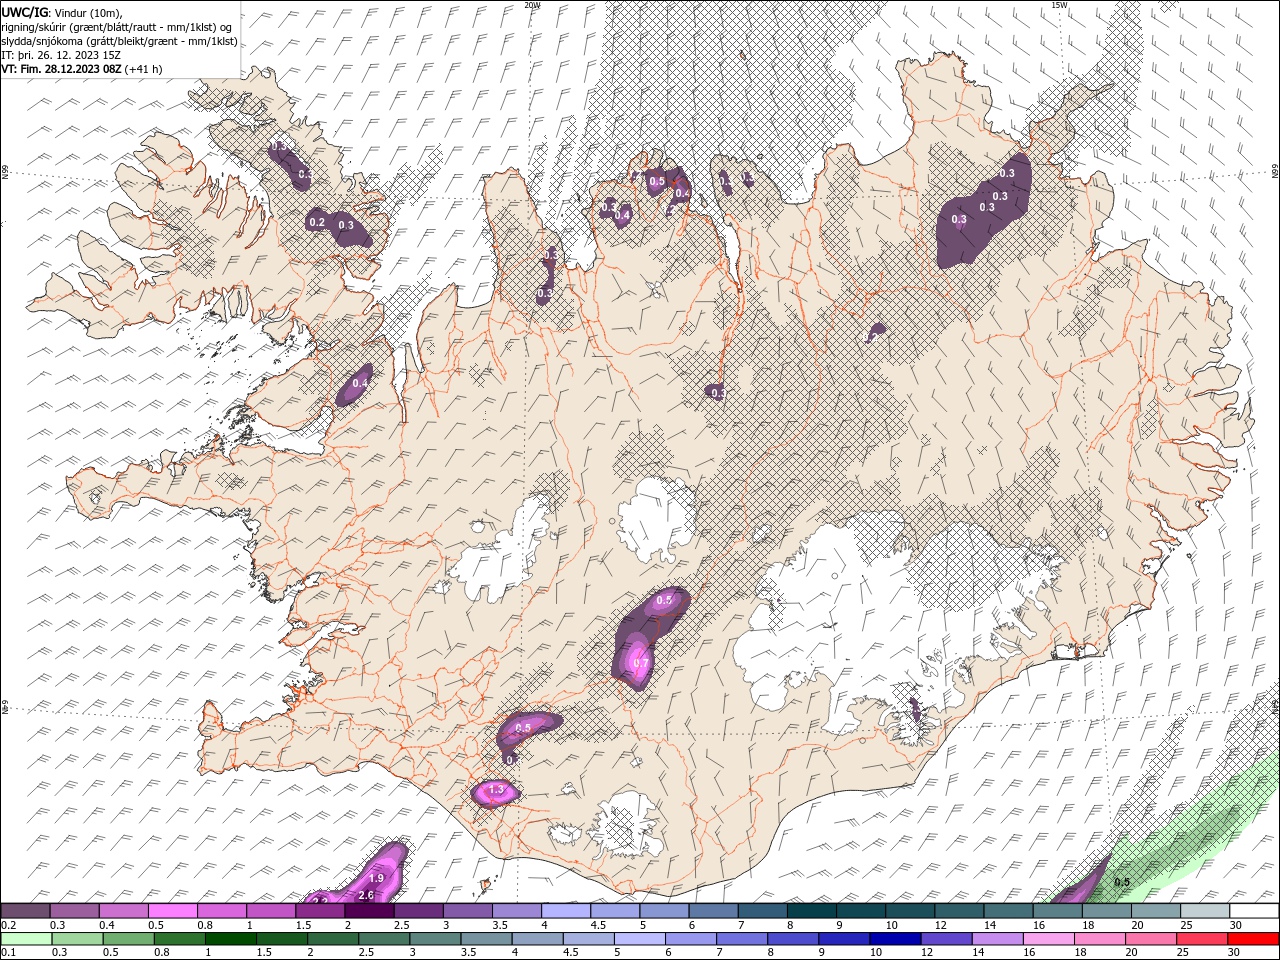Image resolution: width=1280 pixels, height=960 pixels.
Task: Click the '(+41 h)' forecast offset text
Action: click(x=144, y=69)
